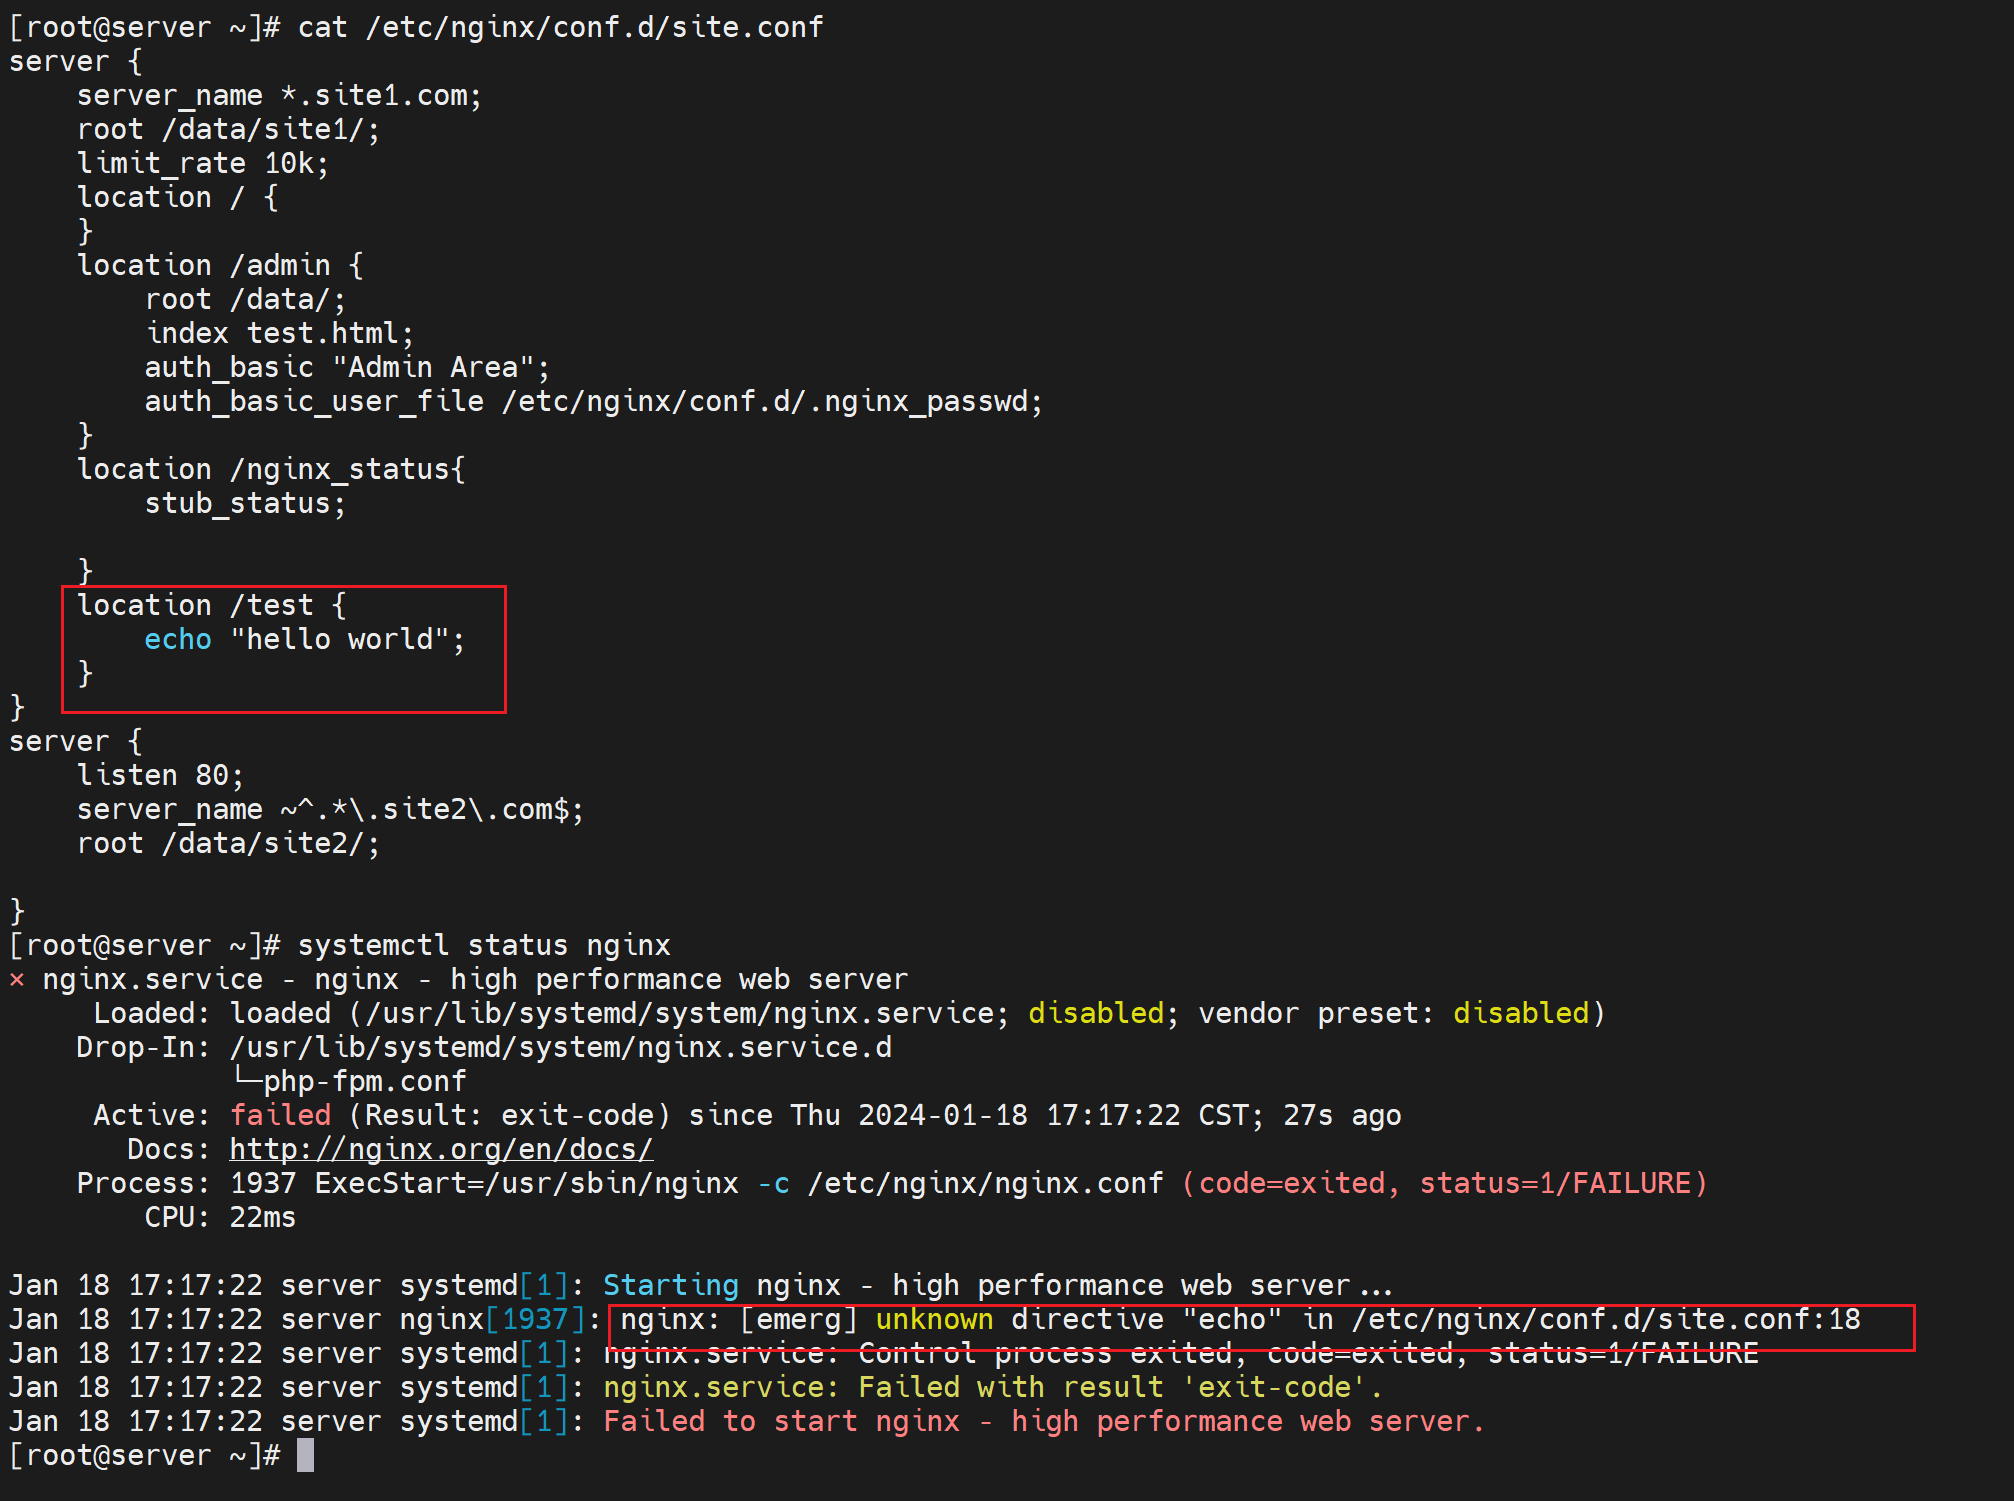Click the auth_basic_user_file path line
This screenshot has width=2014, height=1501.
[593, 401]
